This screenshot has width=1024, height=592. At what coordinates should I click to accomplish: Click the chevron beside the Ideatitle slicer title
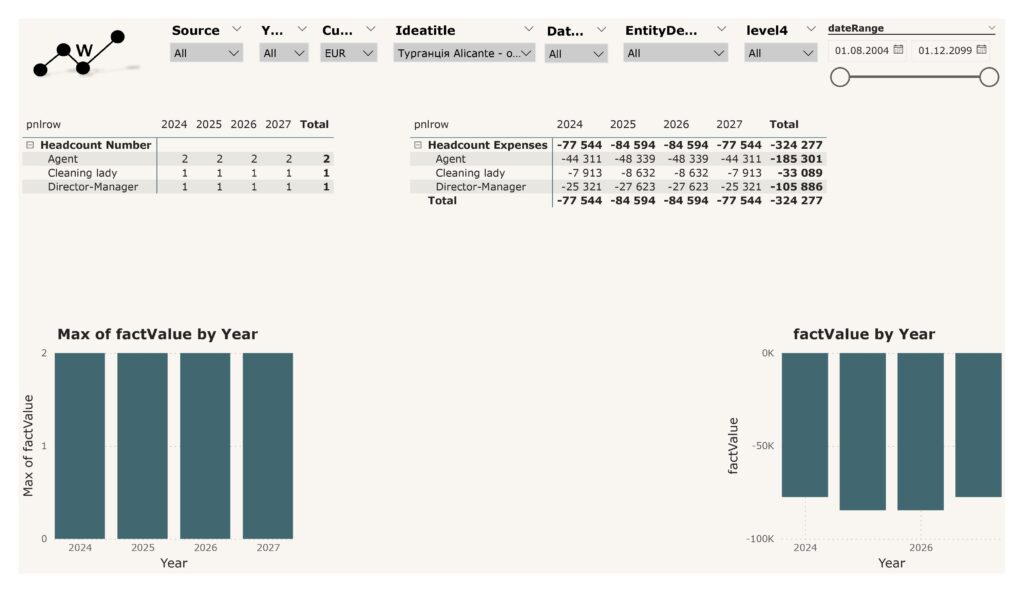[528, 30]
